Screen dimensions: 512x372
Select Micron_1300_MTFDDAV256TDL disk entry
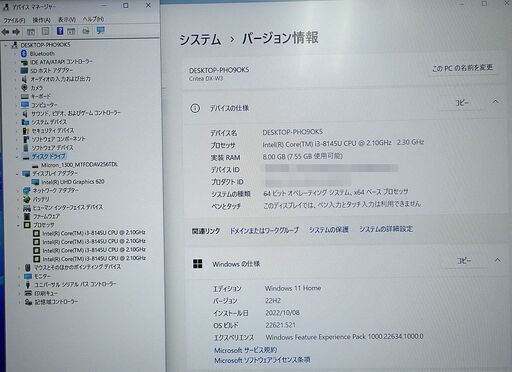point(79,165)
